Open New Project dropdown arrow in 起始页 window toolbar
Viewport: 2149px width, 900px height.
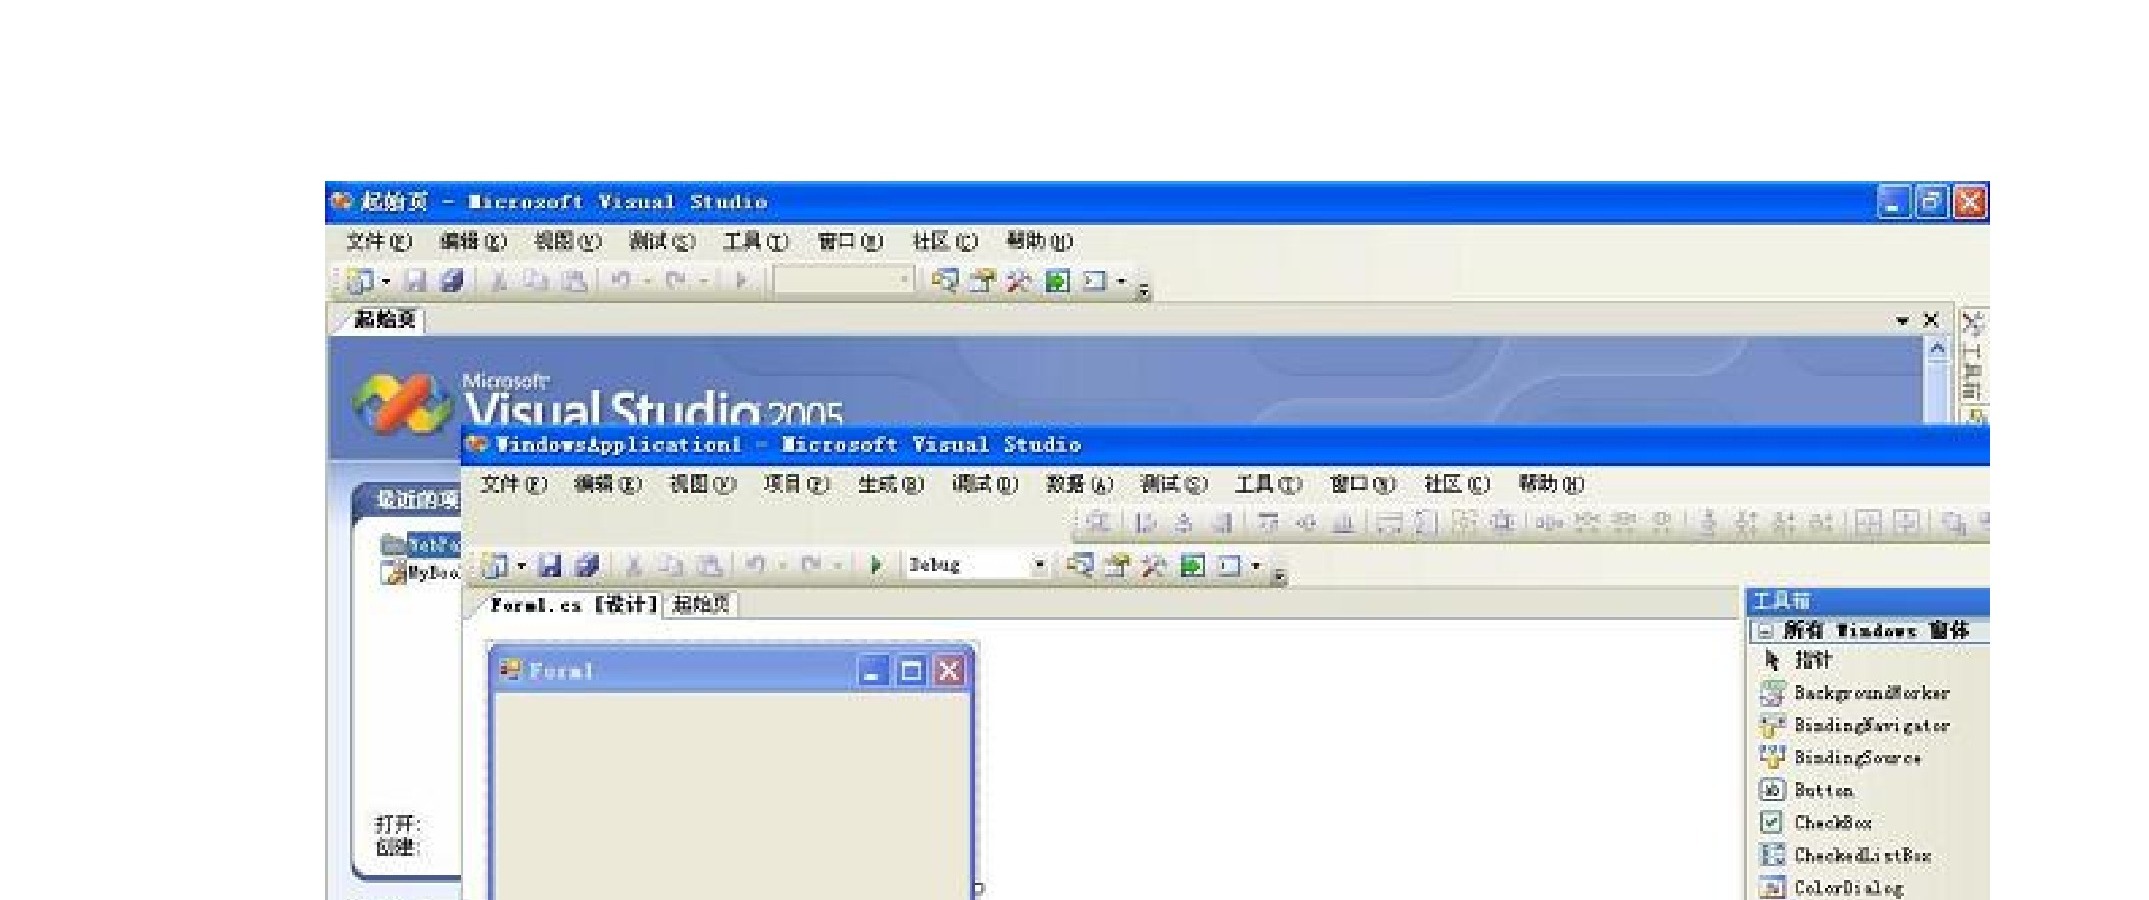(386, 281)
